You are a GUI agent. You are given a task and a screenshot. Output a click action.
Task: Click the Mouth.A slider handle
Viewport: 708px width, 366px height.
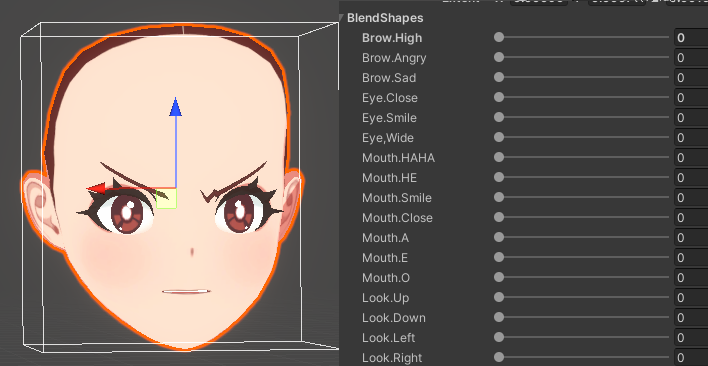click(499, 237)
